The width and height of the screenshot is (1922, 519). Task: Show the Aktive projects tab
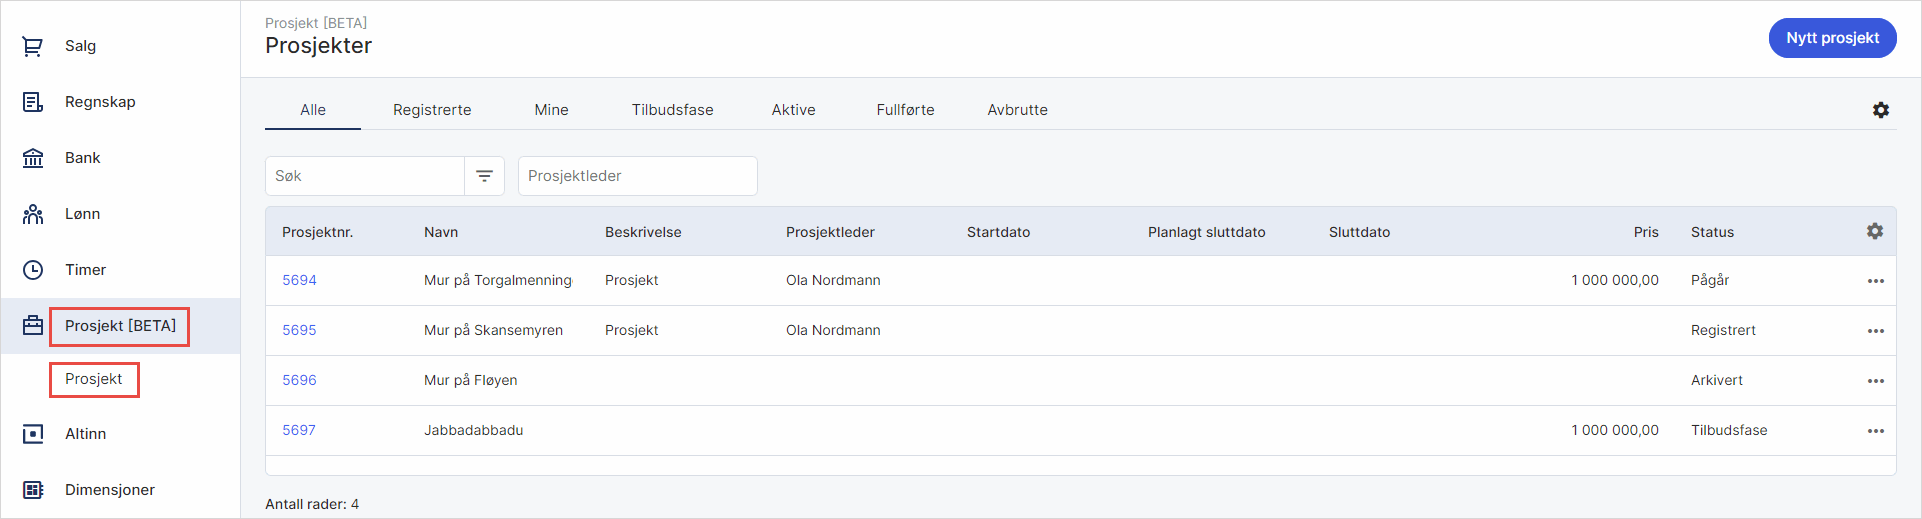click(x=793, y=110)
